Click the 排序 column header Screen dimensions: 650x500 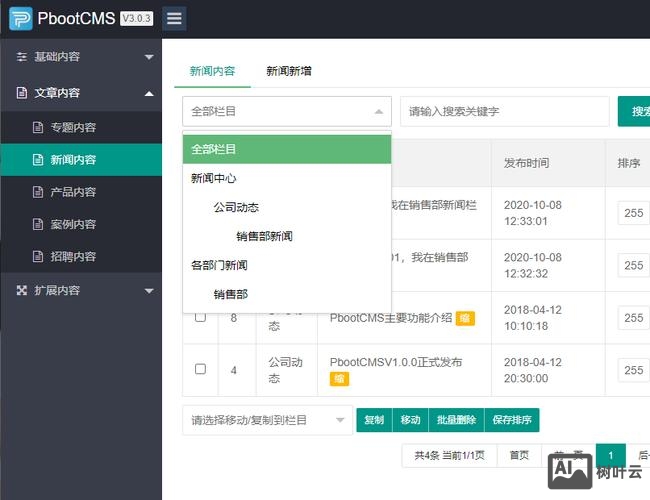(629, 163)
